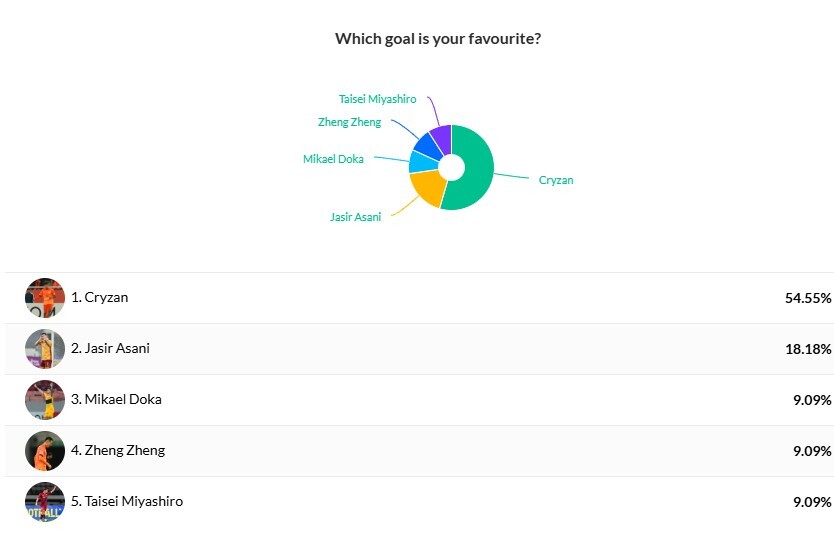Click Mikael Doka's player avatar
This screenshot has height=544, width=834.
point(45,400)
